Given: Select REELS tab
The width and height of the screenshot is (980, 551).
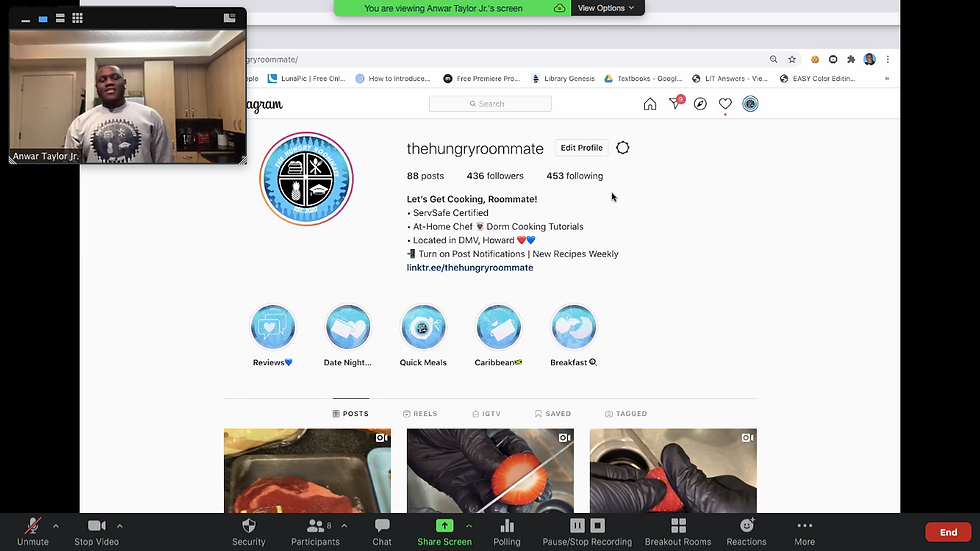Looking at the screenshot, I should [x=420, y=414].
